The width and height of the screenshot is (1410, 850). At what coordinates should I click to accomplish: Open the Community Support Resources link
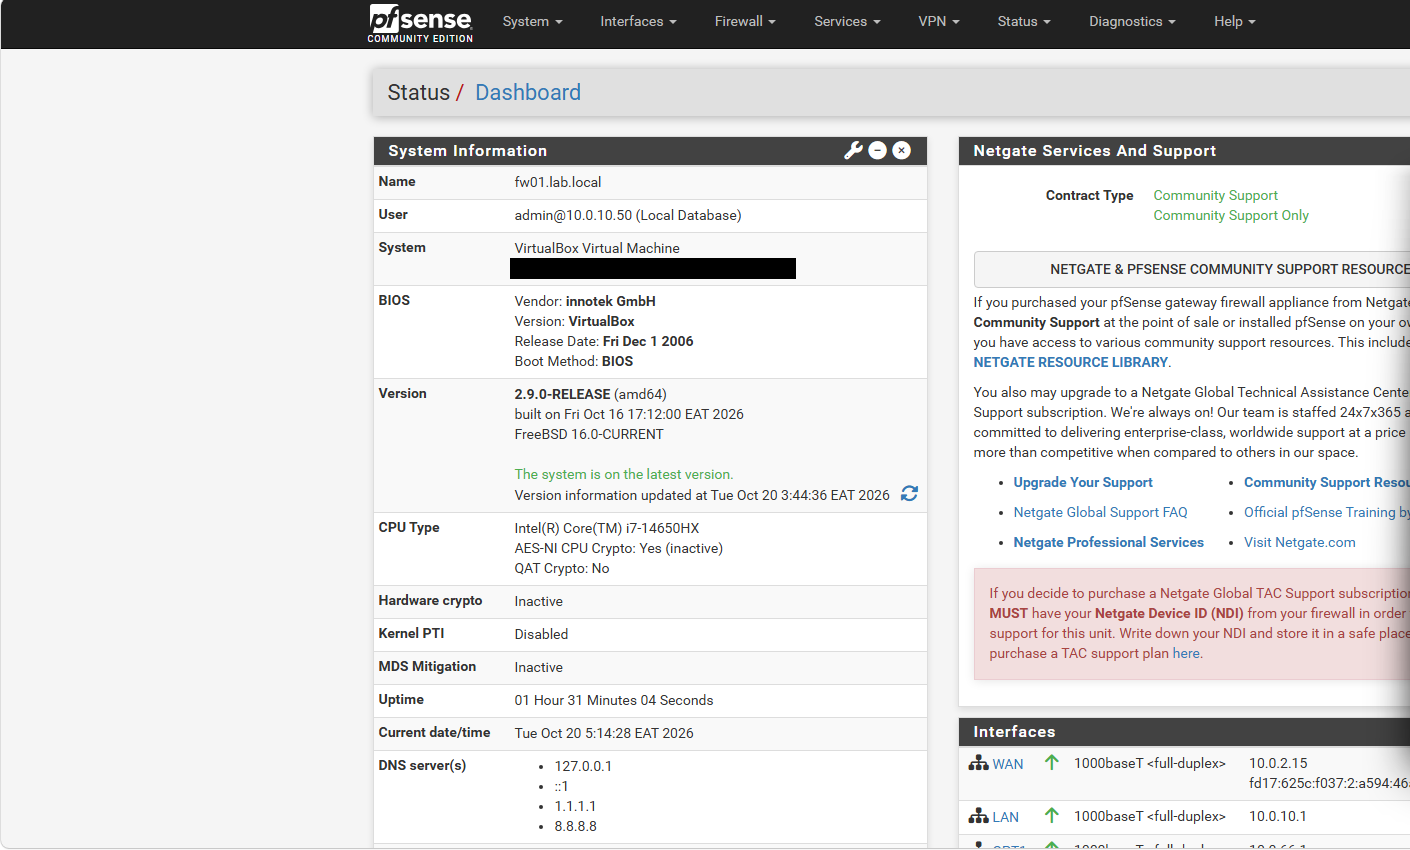[1327, 482]
